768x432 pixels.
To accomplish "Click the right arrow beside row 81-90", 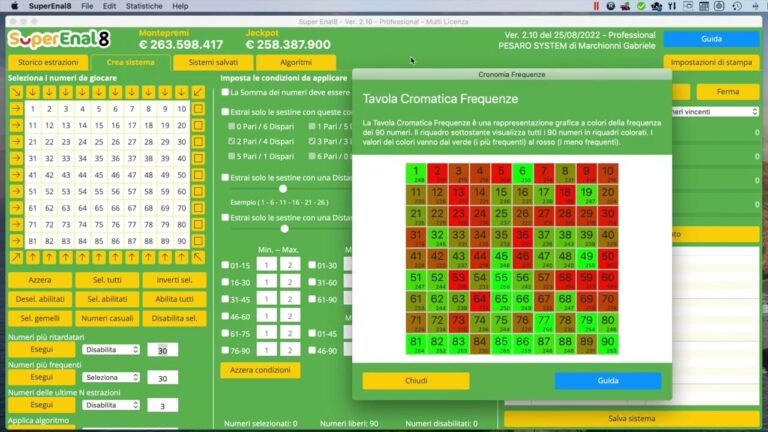I will pyautogui.click(x=16, y=241).
